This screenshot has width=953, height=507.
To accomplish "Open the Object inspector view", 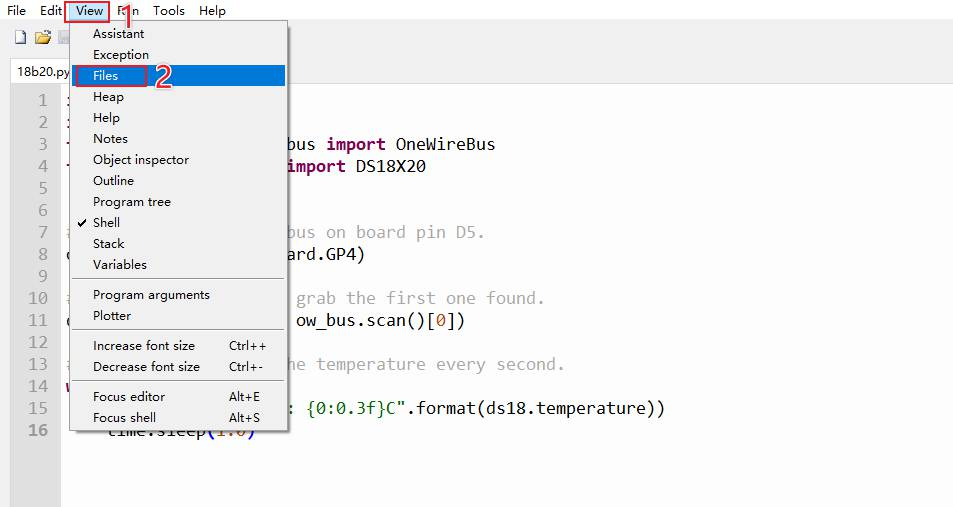I will tap(140, 160).
